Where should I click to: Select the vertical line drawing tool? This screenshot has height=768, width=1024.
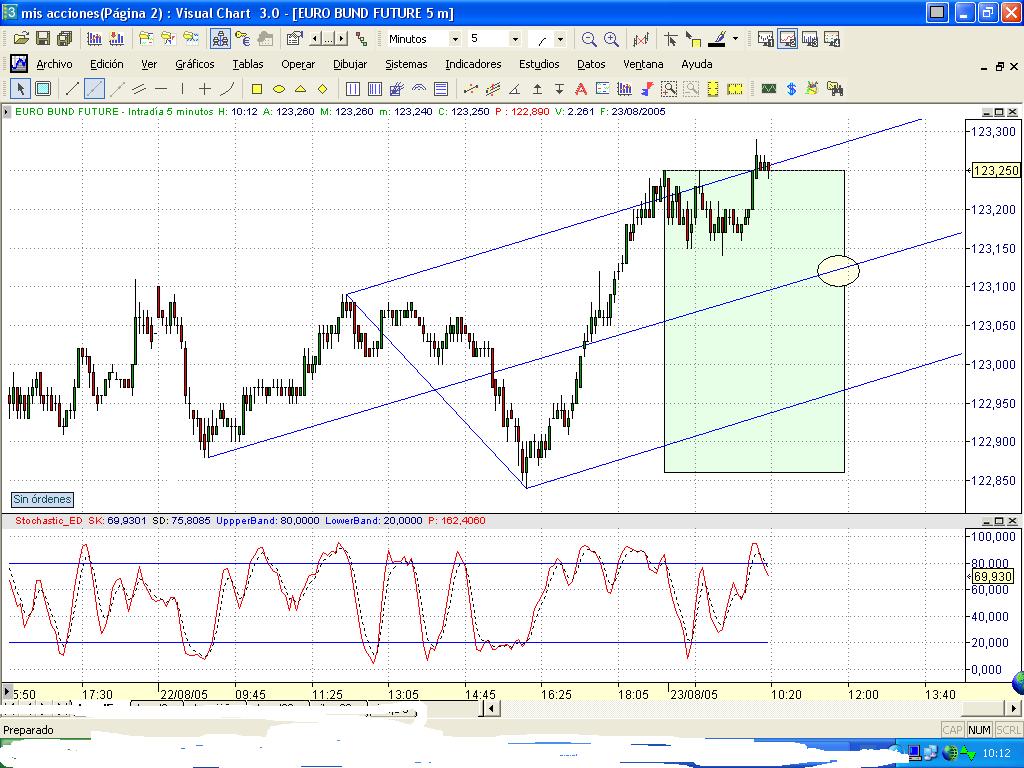(x=183, y=89)
